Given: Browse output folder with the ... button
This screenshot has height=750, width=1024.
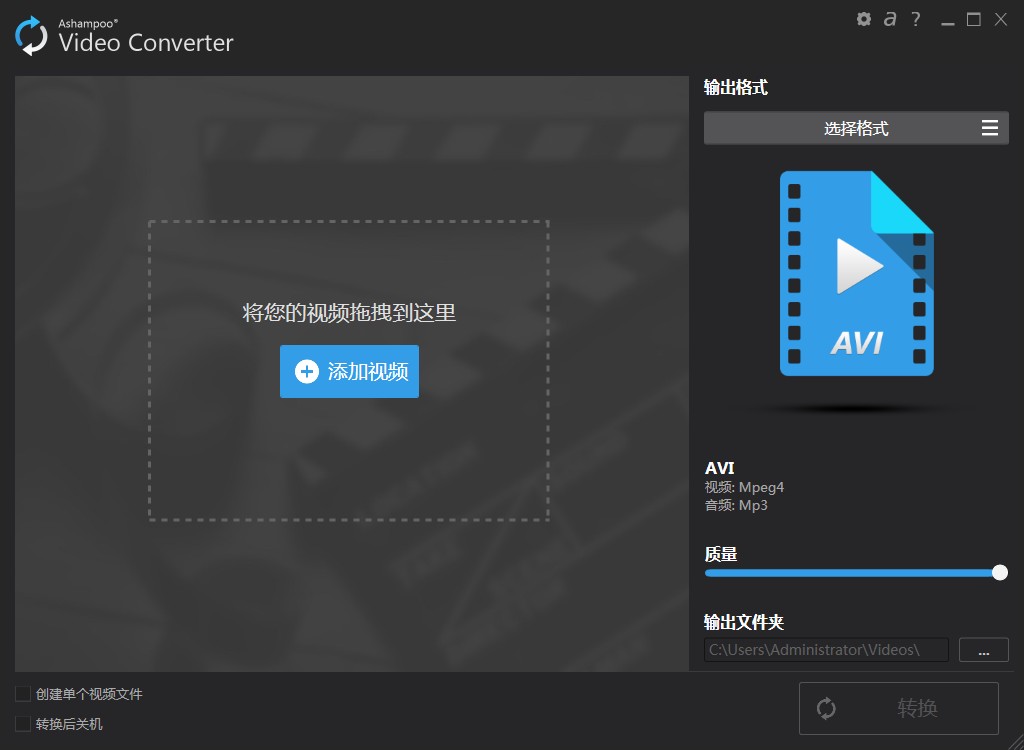Looking at the screenshot, I should coord(984,649).
